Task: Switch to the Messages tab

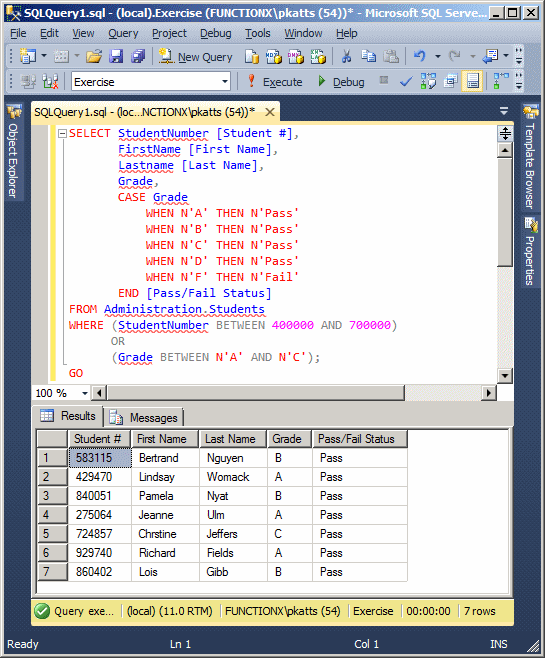Action: click(x=144, y=418)
